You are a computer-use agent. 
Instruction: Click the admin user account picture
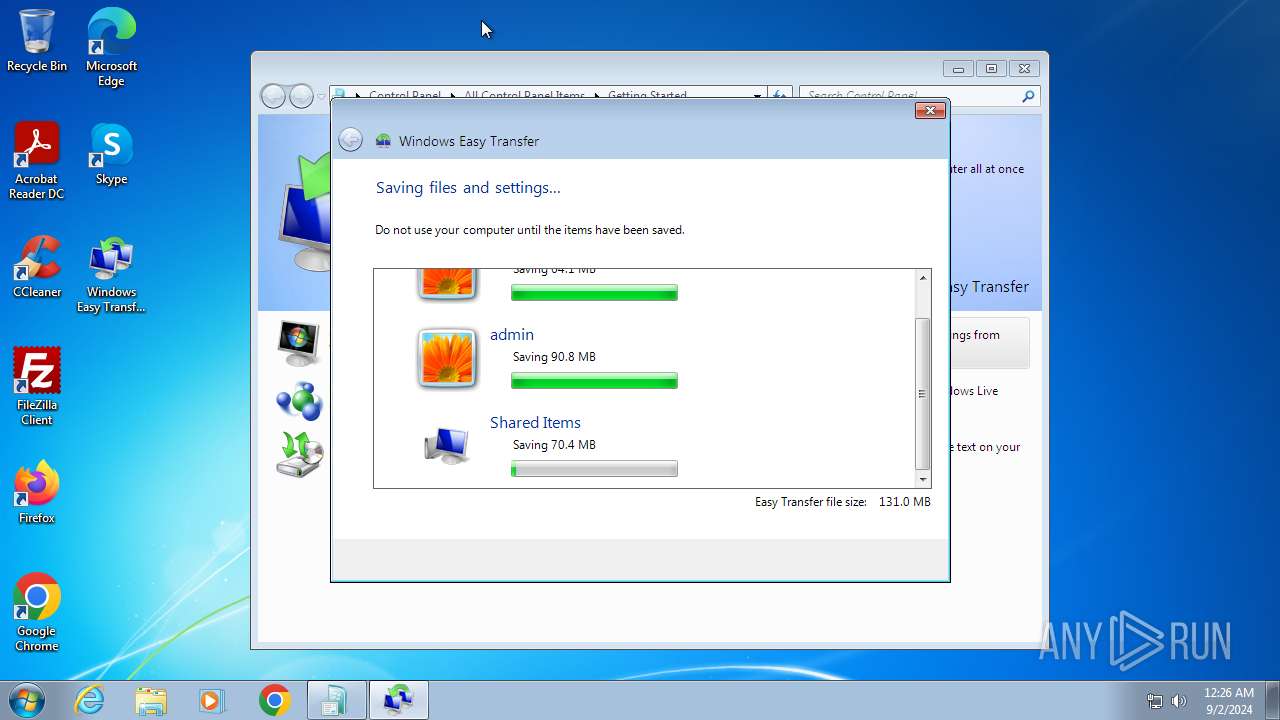click(447, 357)
